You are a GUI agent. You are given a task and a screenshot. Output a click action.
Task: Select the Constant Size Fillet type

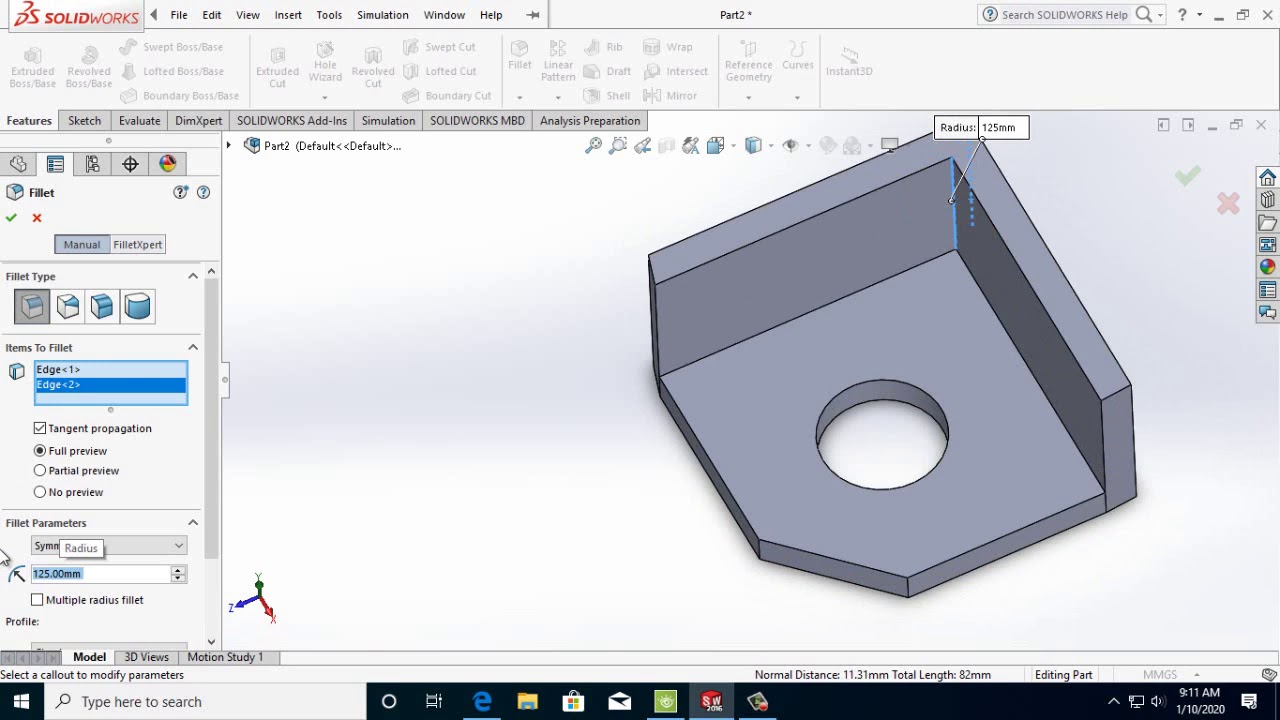pos(32,306)
